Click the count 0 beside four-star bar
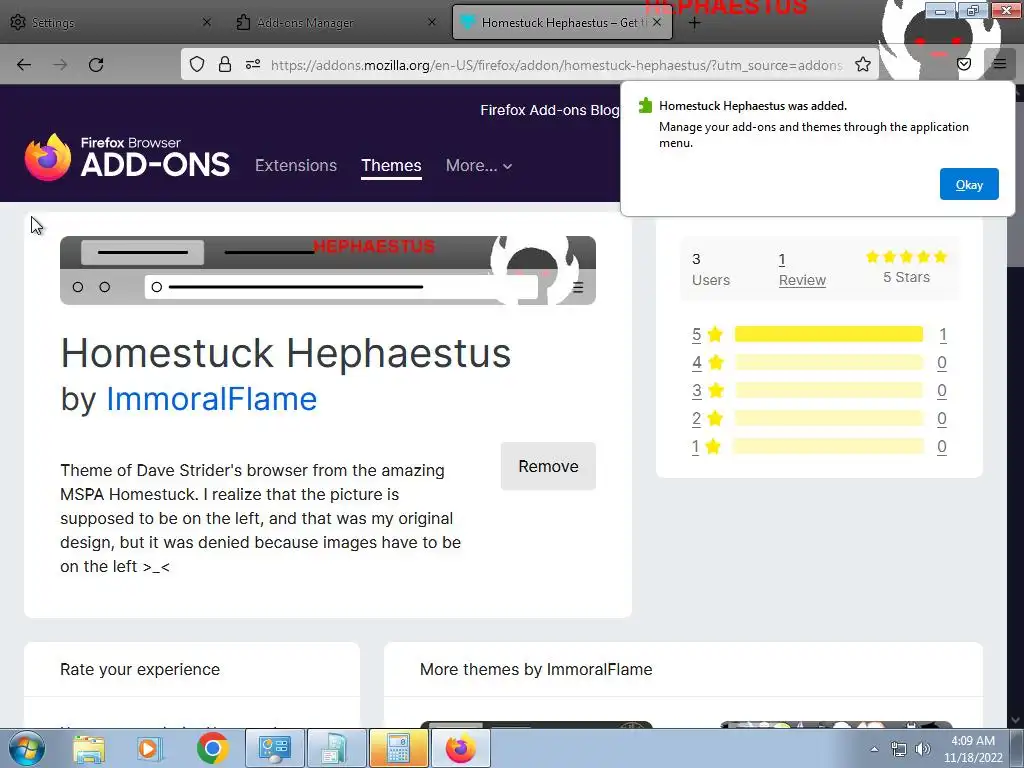 pyautogui.click(x=942, y=362)
